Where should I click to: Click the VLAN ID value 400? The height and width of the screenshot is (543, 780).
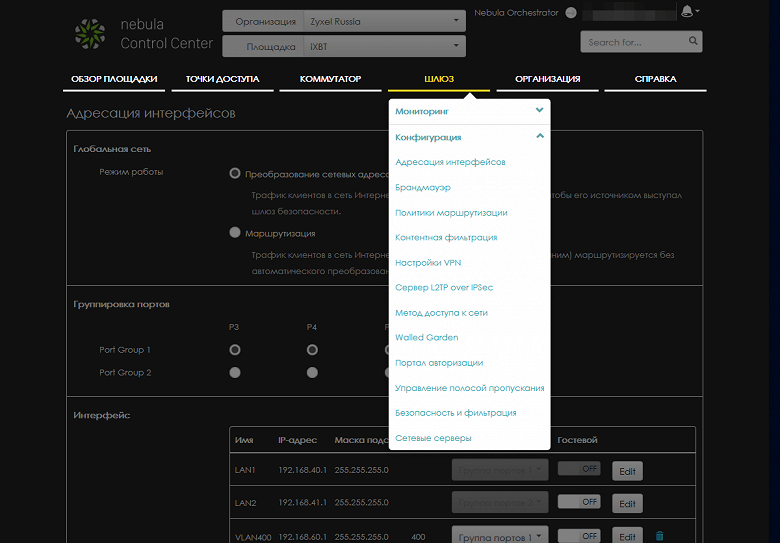coord(418,537)
